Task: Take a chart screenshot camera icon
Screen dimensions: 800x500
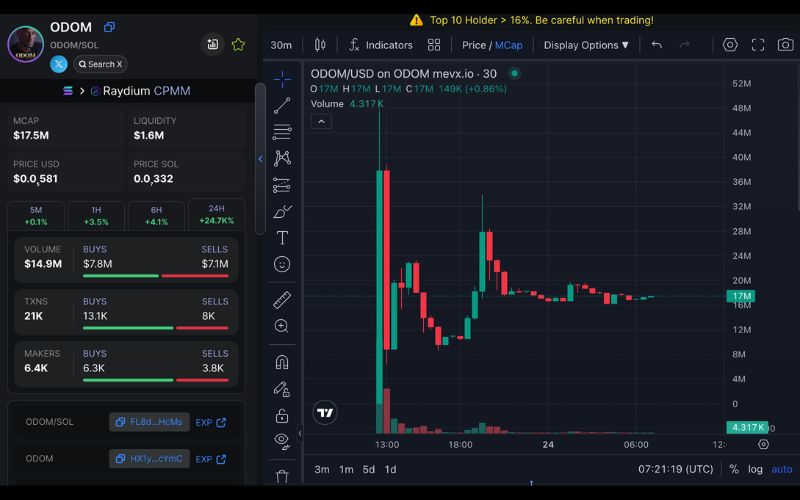Action: [785, 45]
